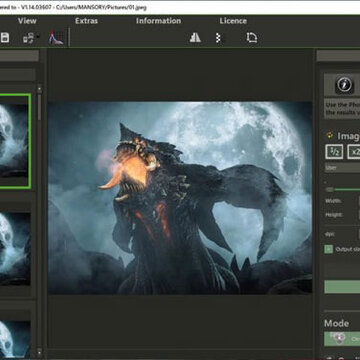Open the View menu
Image resolution: width=360 pixels, height=360 pixels.
click(27, 21)
